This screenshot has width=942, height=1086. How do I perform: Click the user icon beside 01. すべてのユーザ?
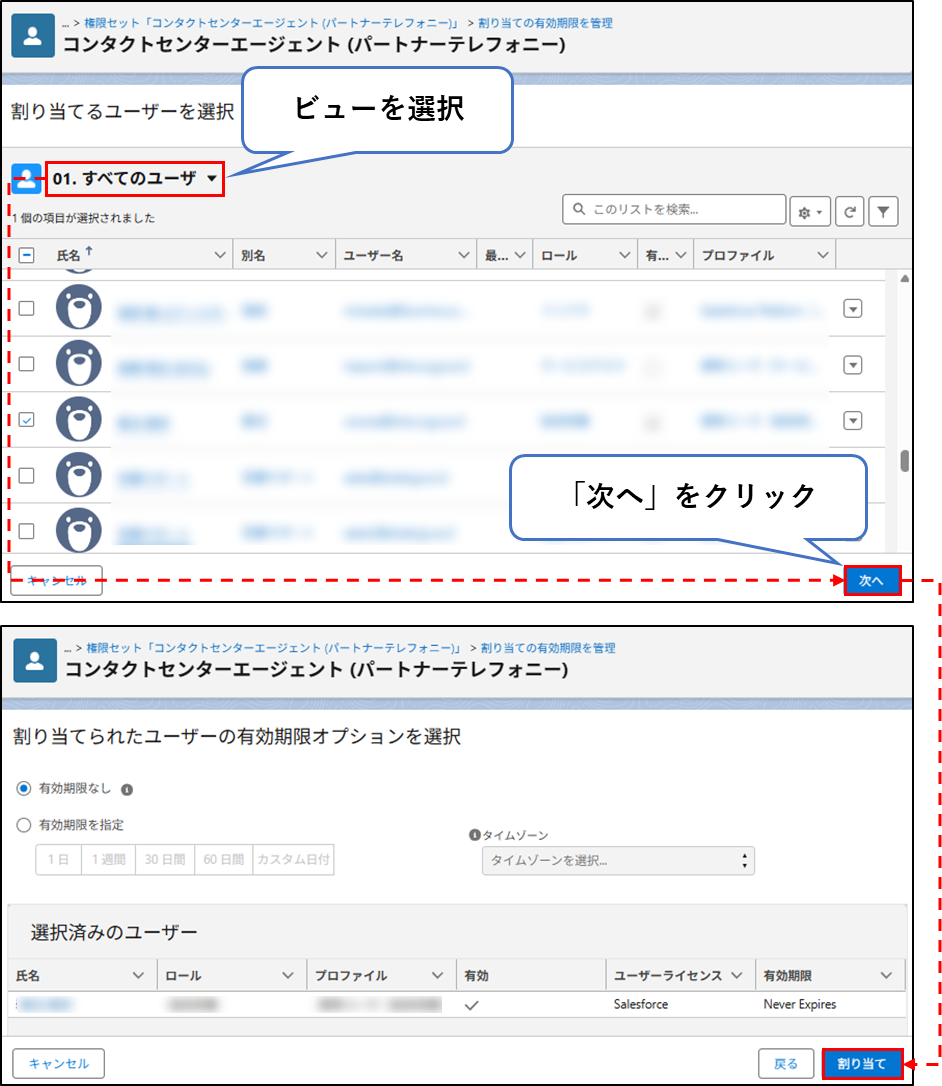[26, 179]
